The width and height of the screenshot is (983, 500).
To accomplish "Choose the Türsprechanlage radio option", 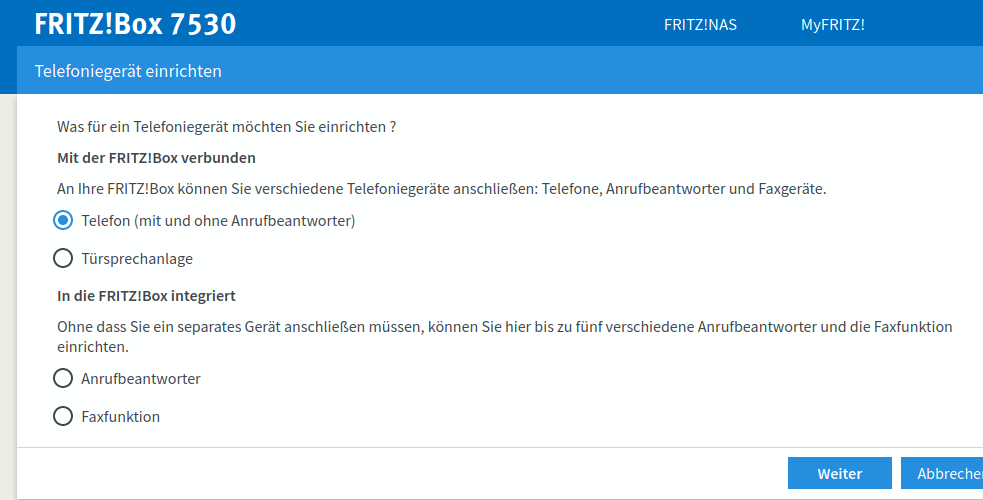I will point(63,259).
